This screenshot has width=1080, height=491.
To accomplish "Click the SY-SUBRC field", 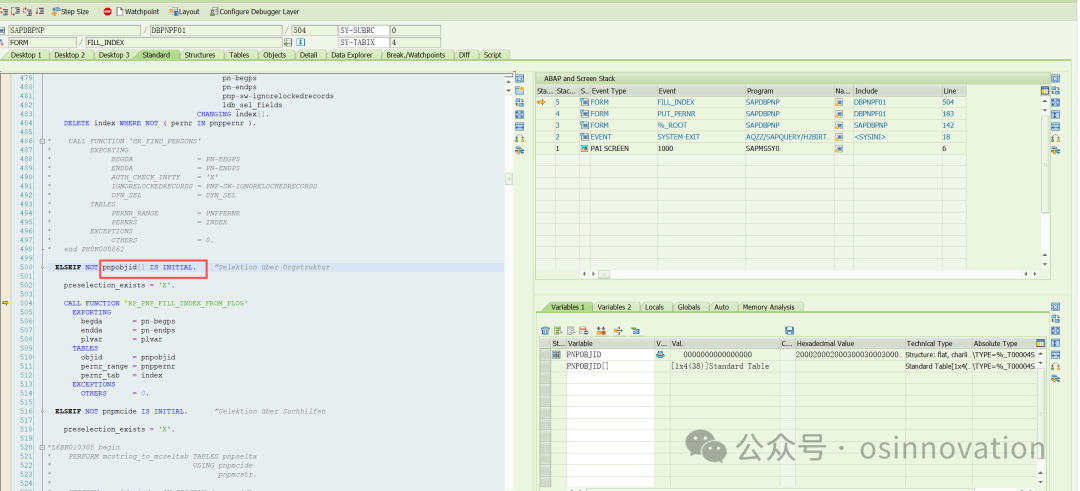I will point(364,30).
